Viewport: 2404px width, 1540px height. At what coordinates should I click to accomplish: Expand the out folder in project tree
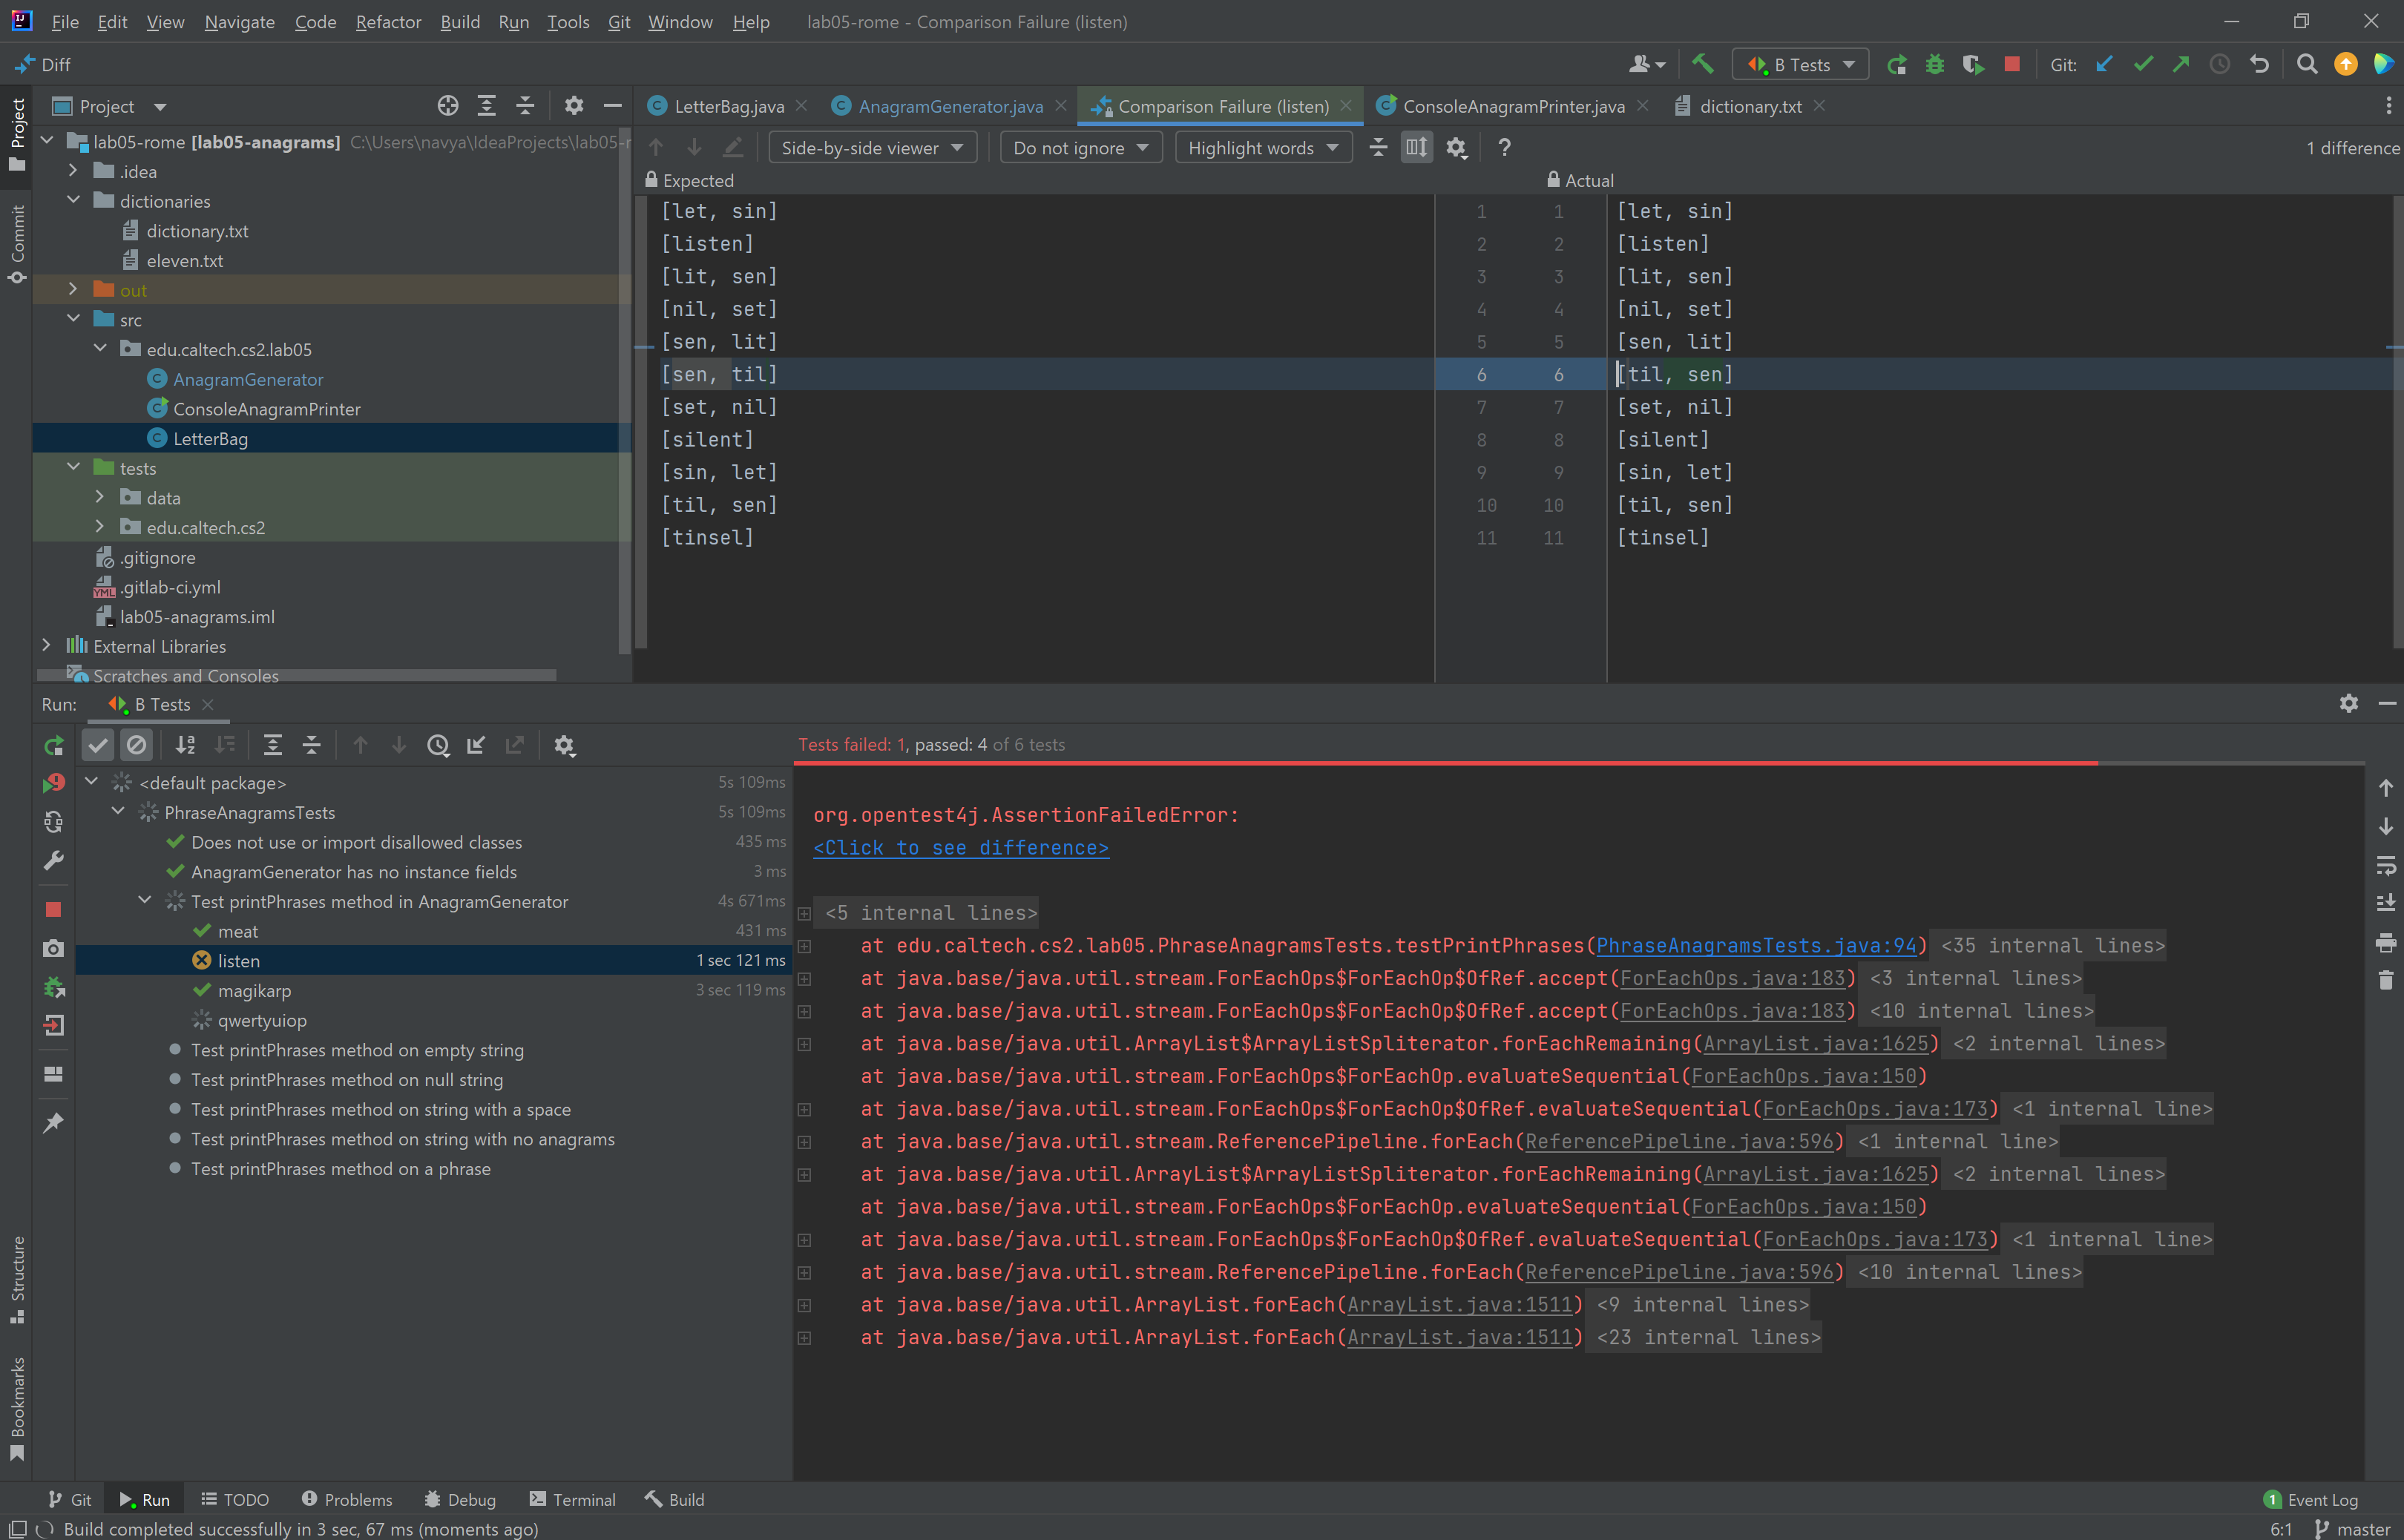point(73,290)
